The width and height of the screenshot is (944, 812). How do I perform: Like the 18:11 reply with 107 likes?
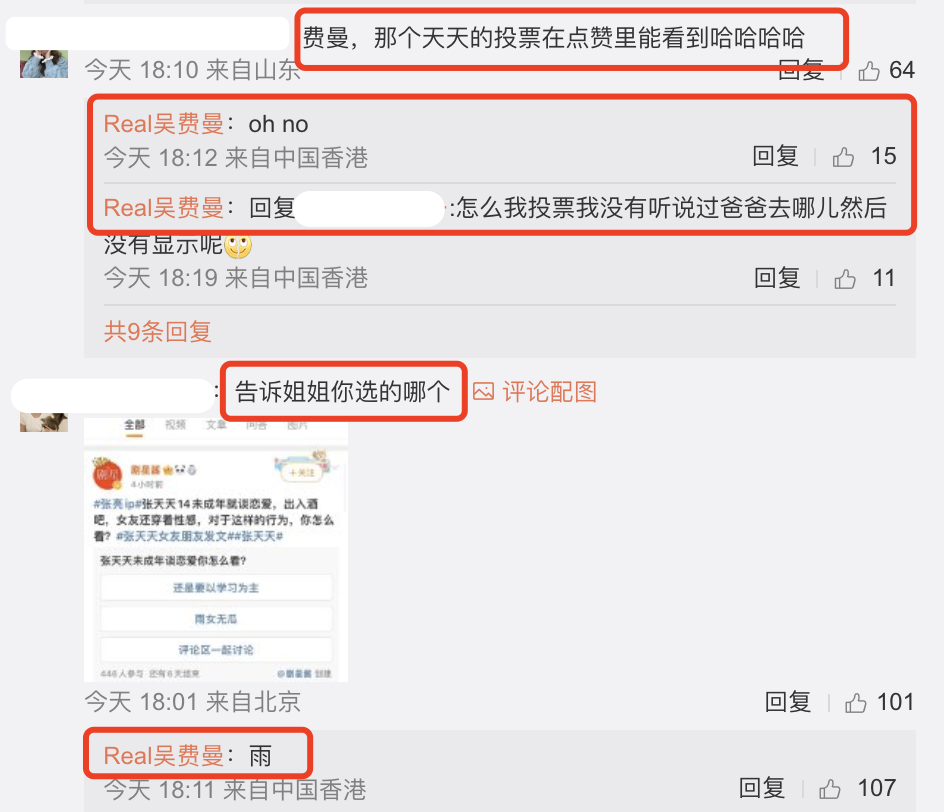pos(829,789)
